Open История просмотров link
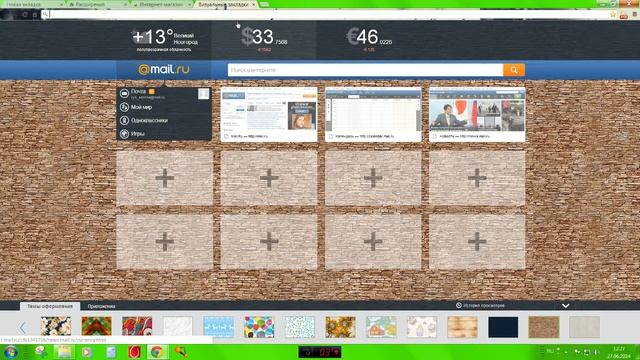This screenshot has height=360, width=640. tap(480, 305)
